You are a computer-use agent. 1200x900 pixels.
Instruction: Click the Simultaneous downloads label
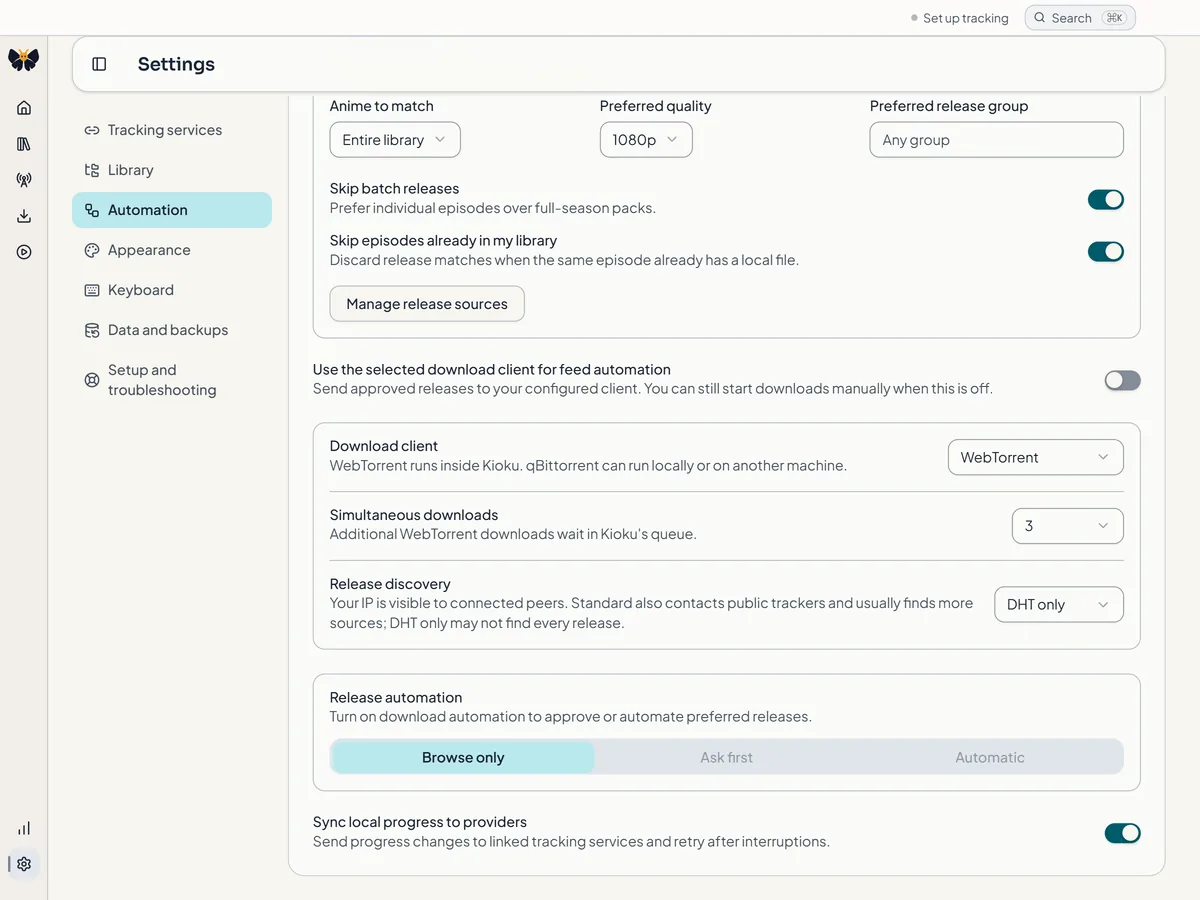pos(414,515)
